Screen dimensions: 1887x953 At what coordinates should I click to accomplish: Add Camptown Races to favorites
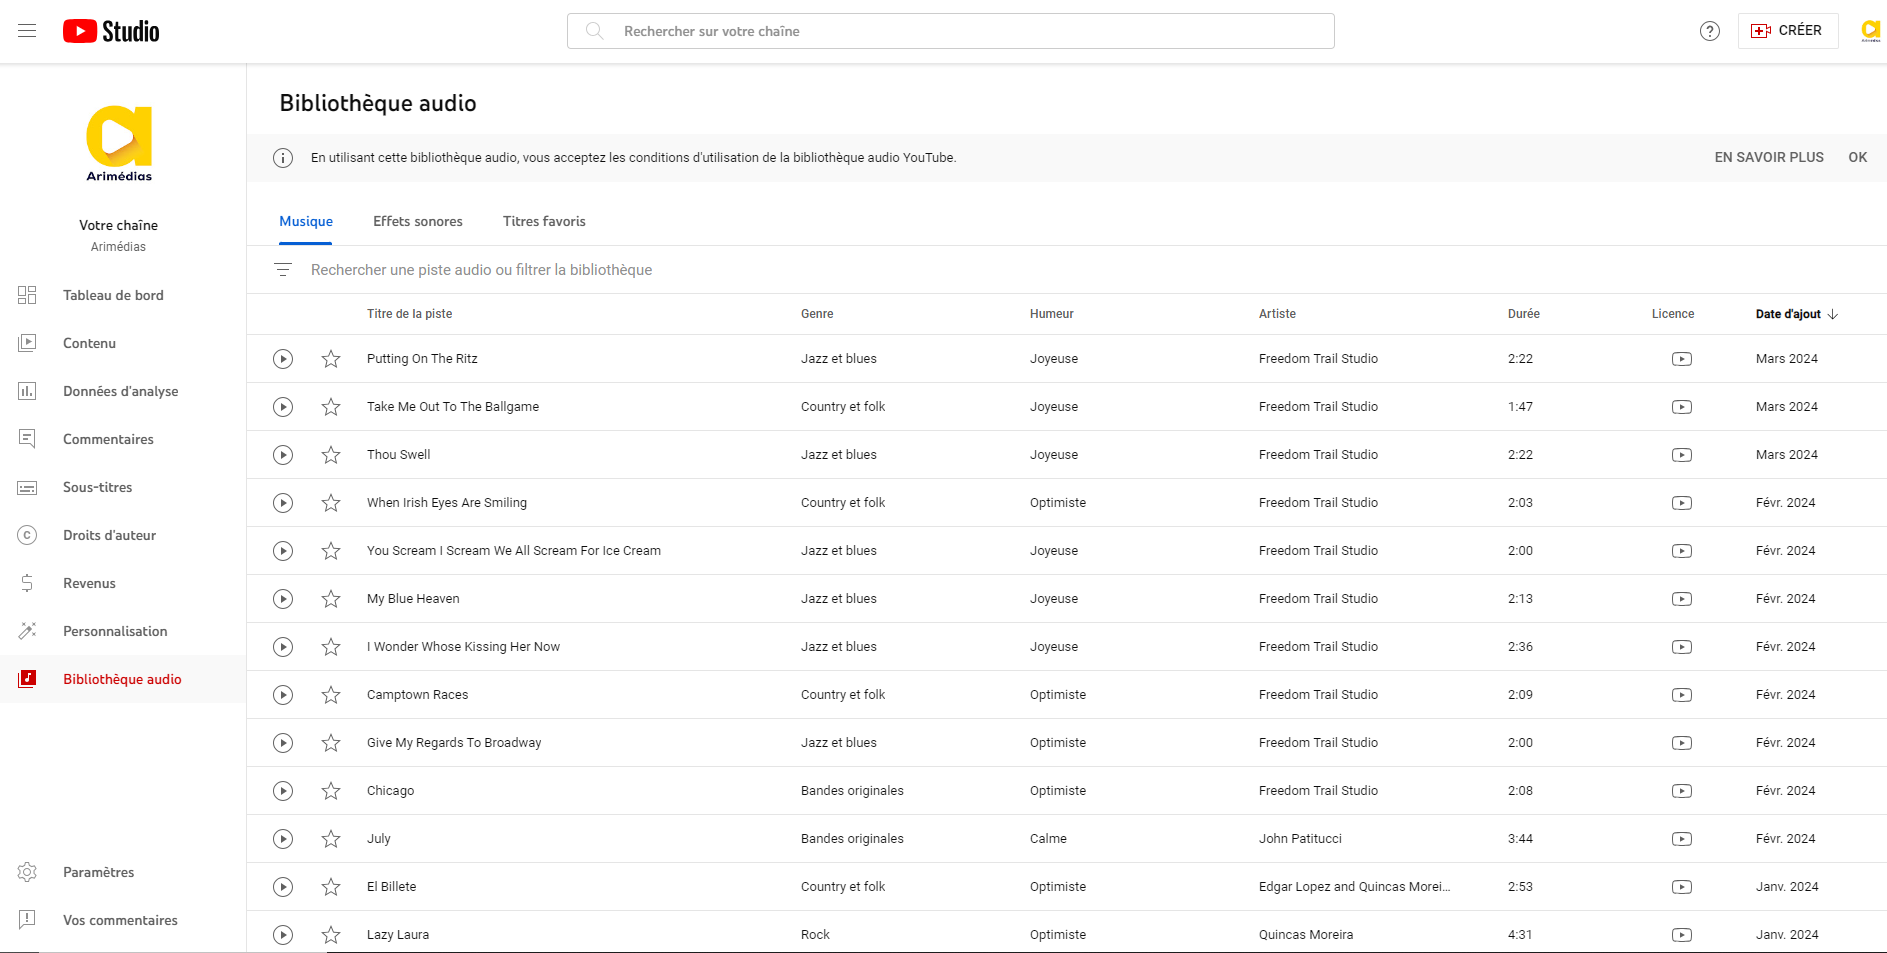pyautogui.click(x=331, y=695)
